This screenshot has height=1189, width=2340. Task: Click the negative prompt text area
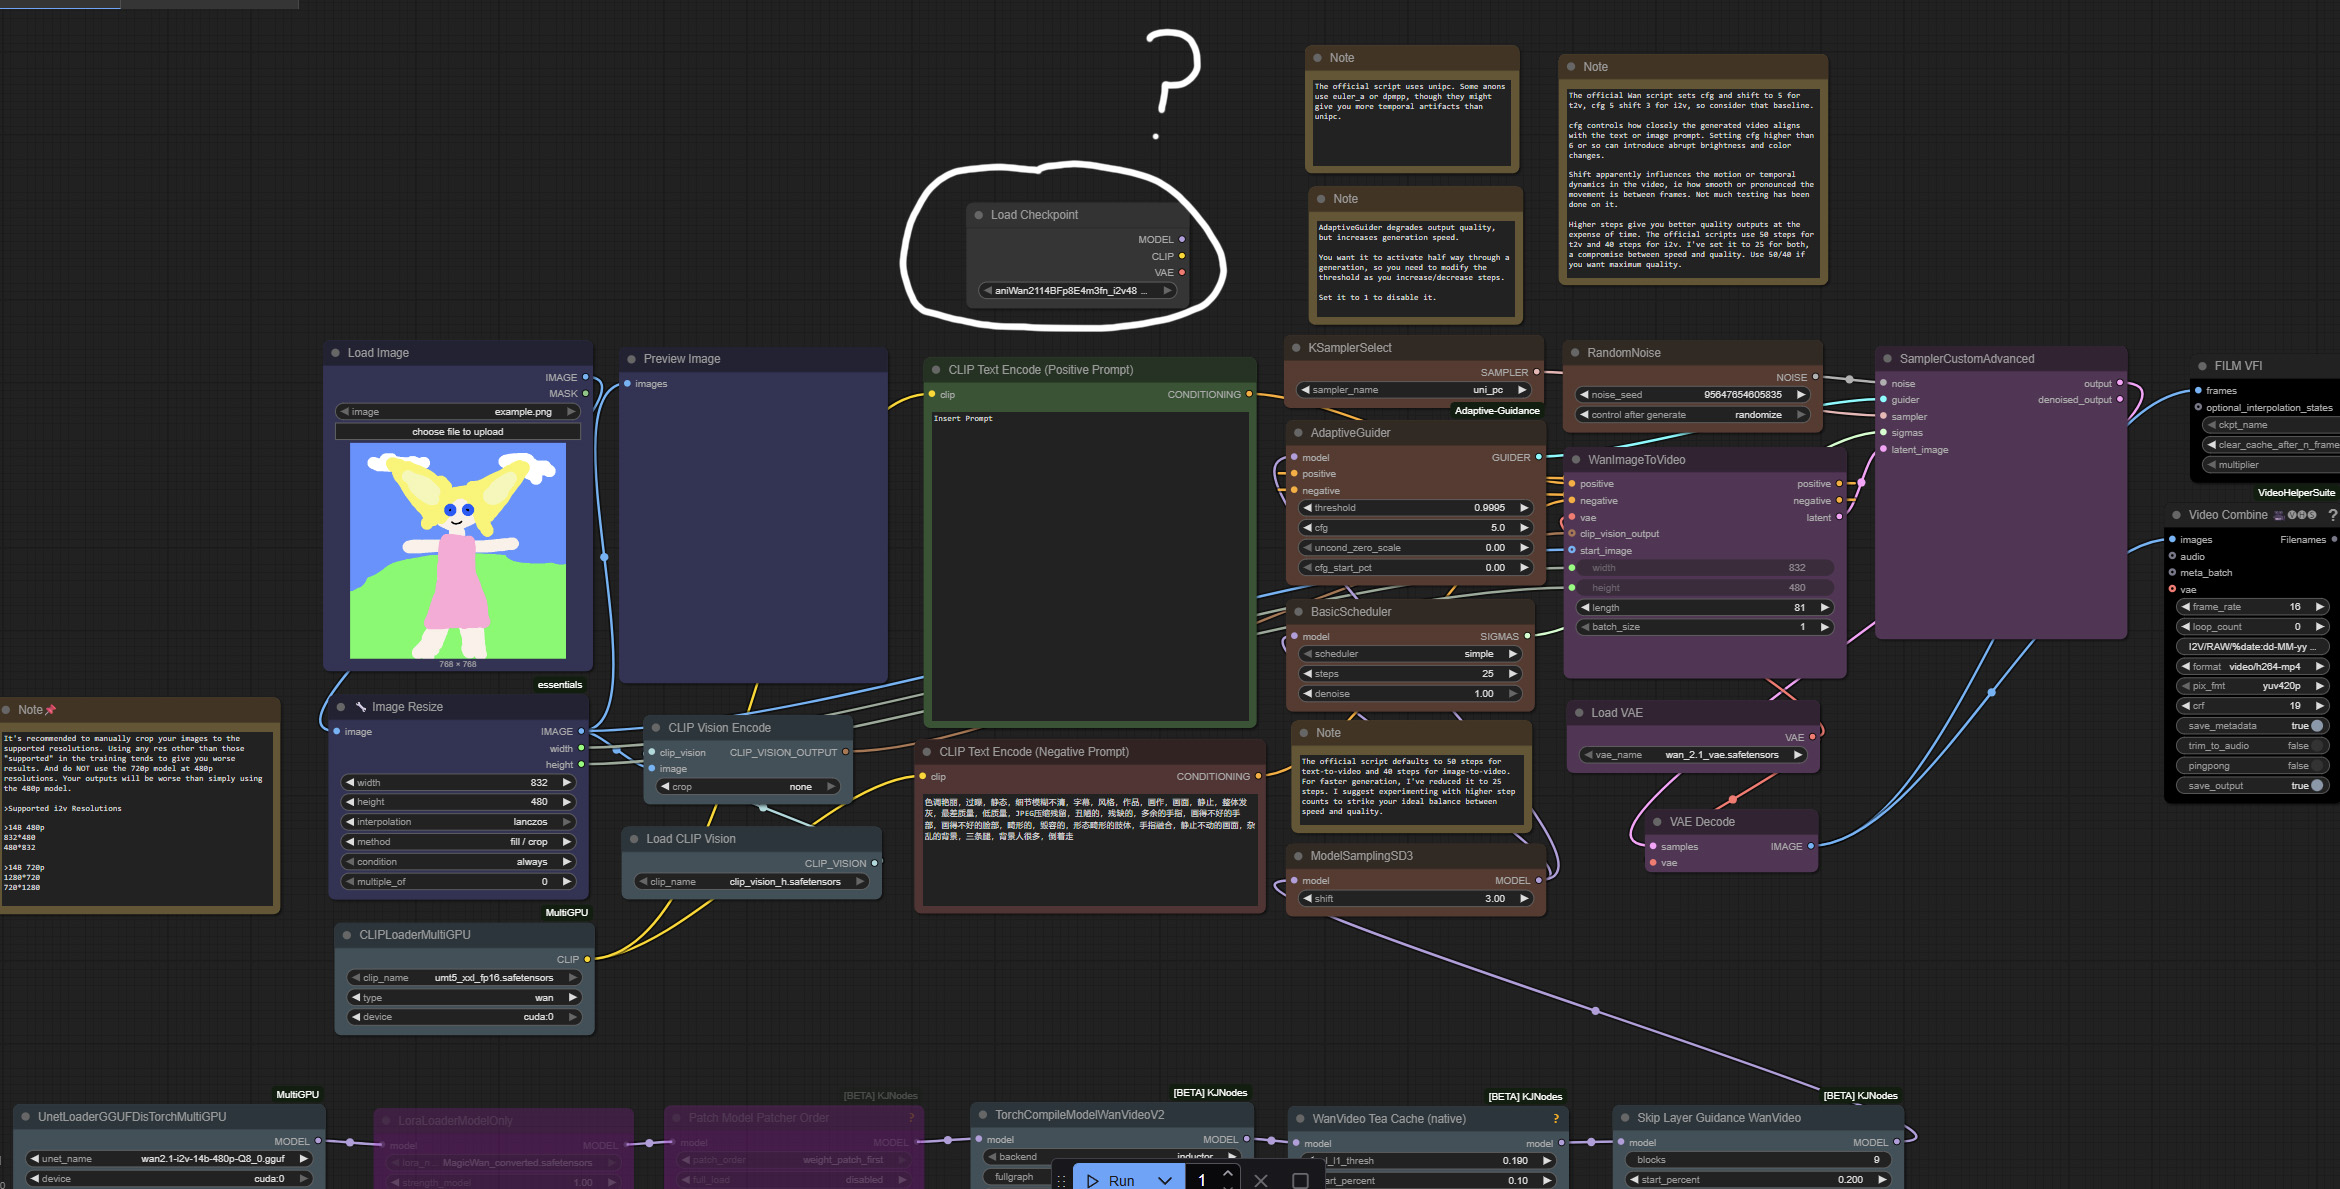(x=1090, y=850)
